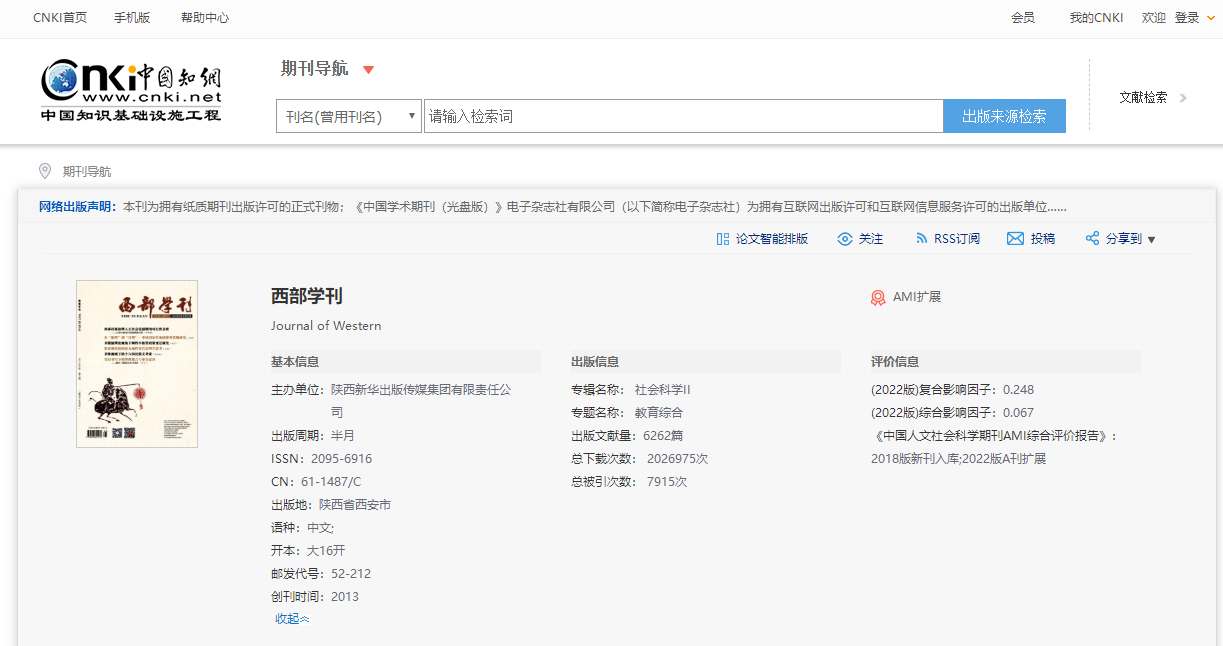Open the 手机版 link

tap(132, 18)
